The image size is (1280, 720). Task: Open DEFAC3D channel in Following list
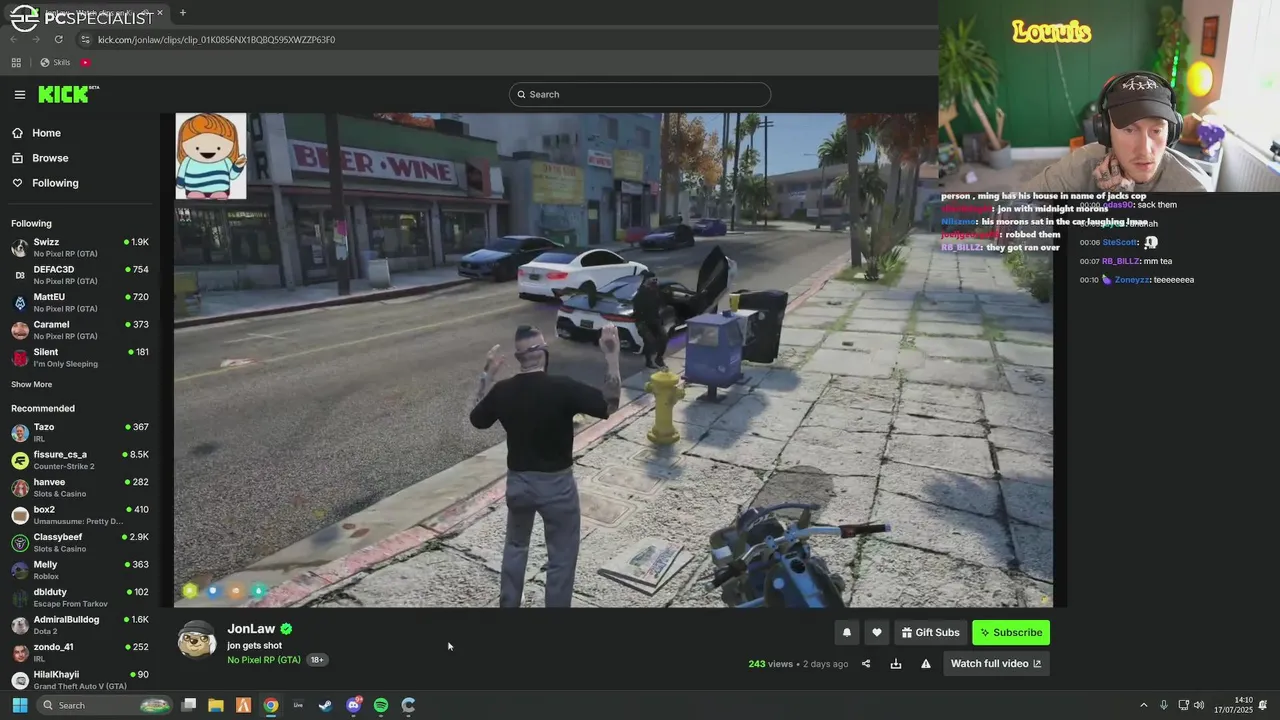(x=80, y=275)
